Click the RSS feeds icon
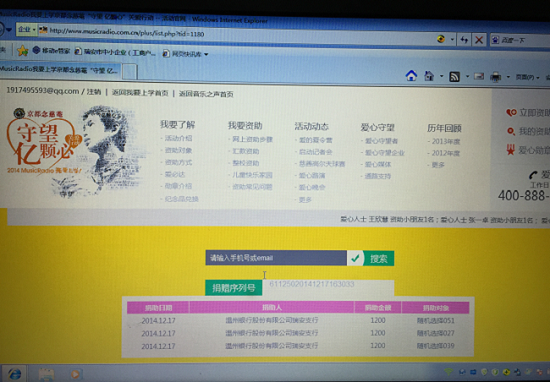The width and height of the screenshot is (550, 382). (454, 76)
